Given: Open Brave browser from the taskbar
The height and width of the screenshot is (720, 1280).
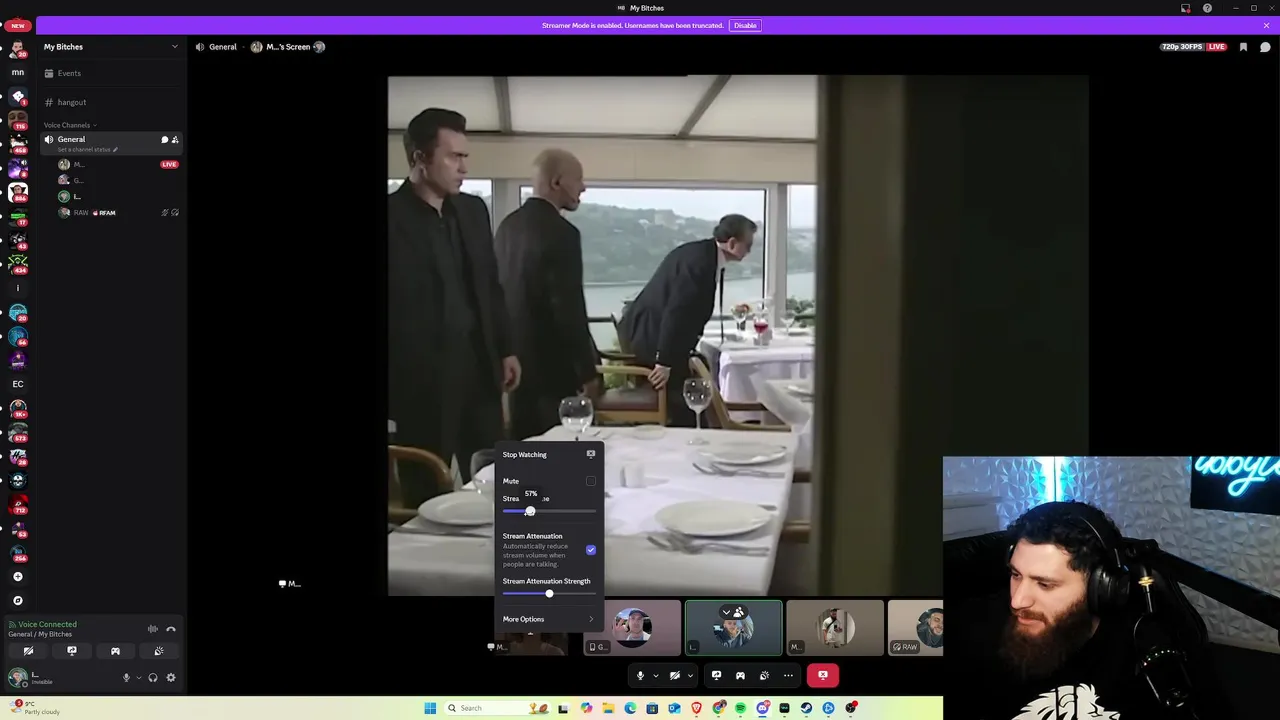Looking at the screenshot, I should [696, 708].
